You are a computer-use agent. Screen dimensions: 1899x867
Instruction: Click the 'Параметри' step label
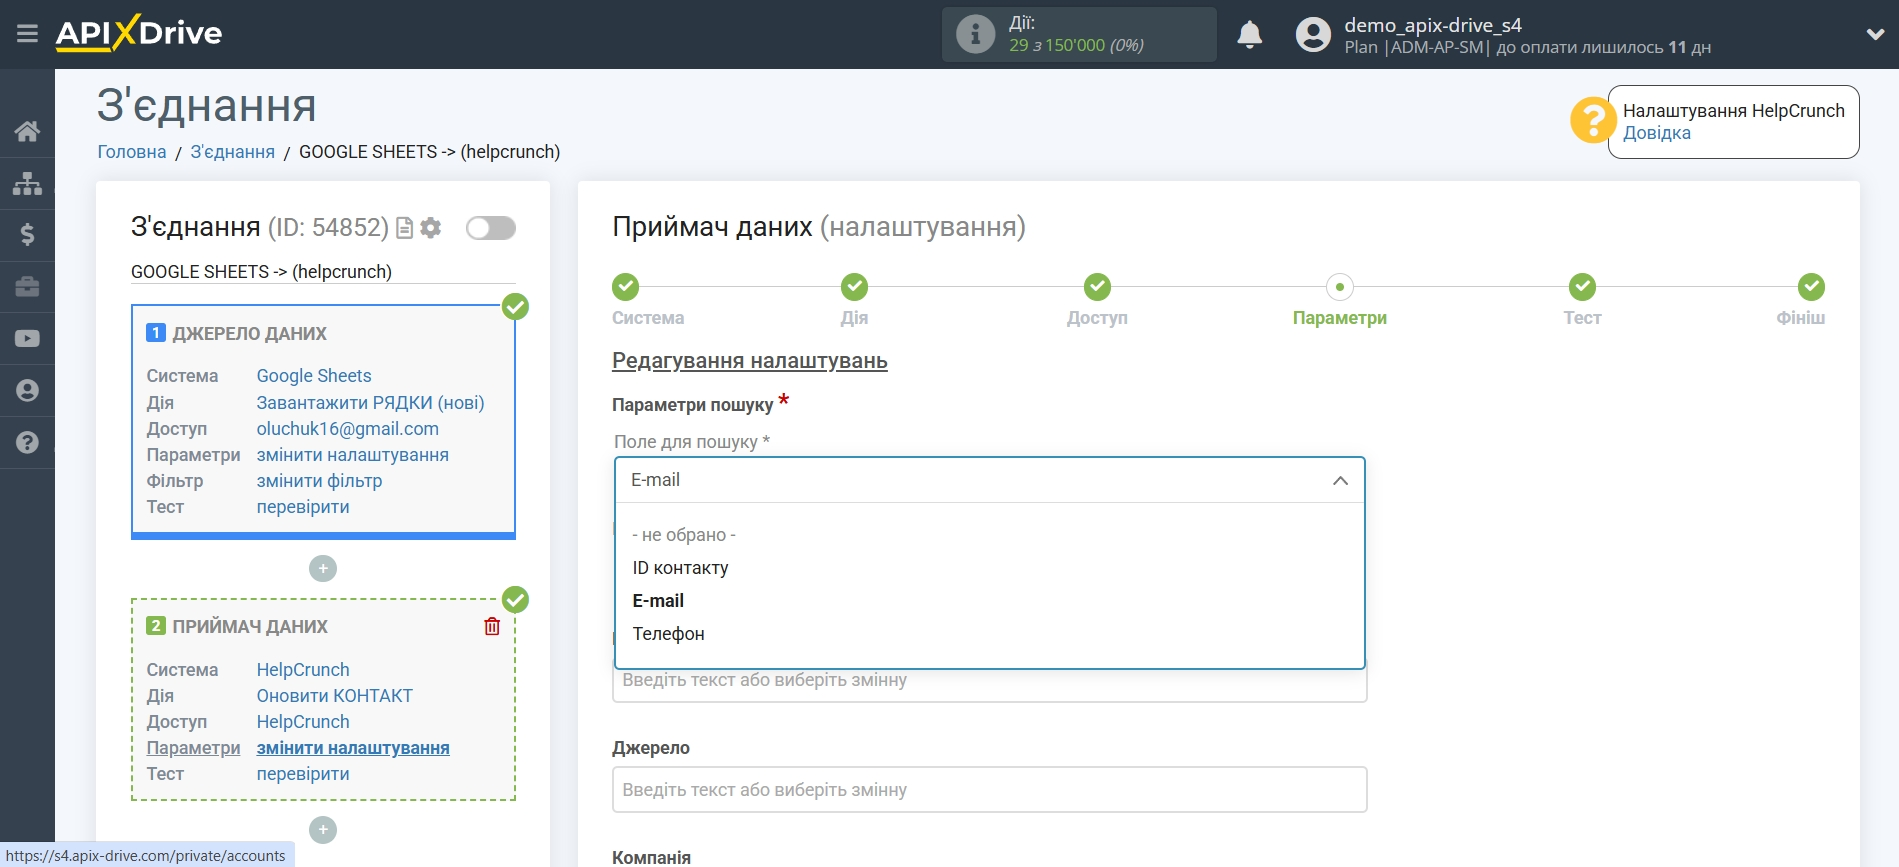(x=1340, y=318)
